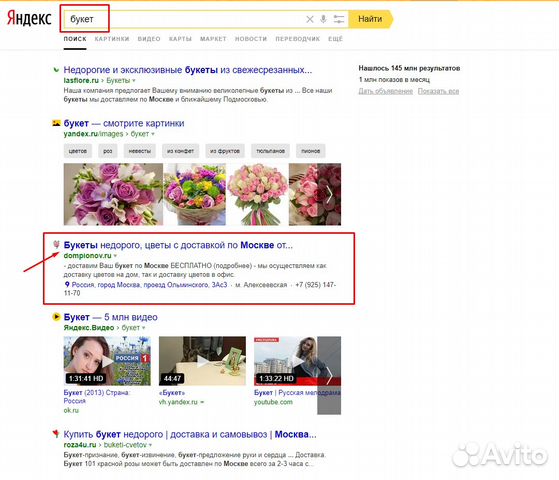
Task: Click the Найти search button
Action: point(370,19)
